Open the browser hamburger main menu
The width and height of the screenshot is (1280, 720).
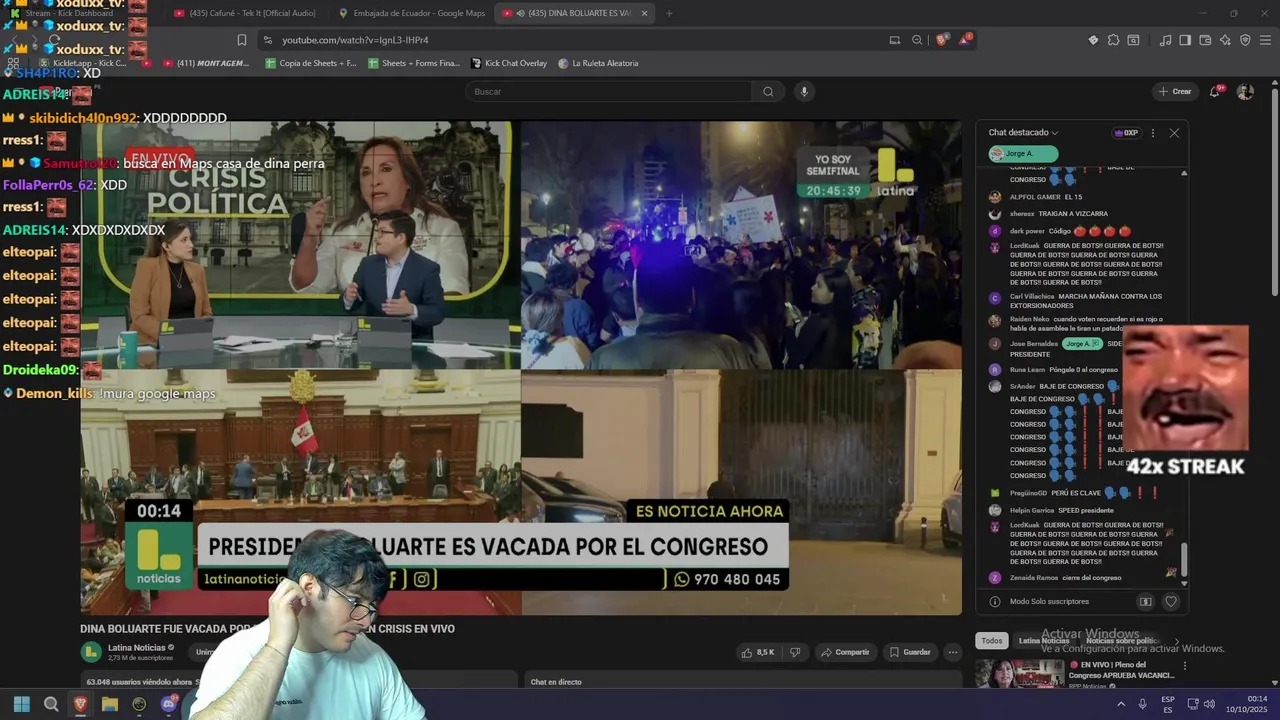coord(1265,40)
